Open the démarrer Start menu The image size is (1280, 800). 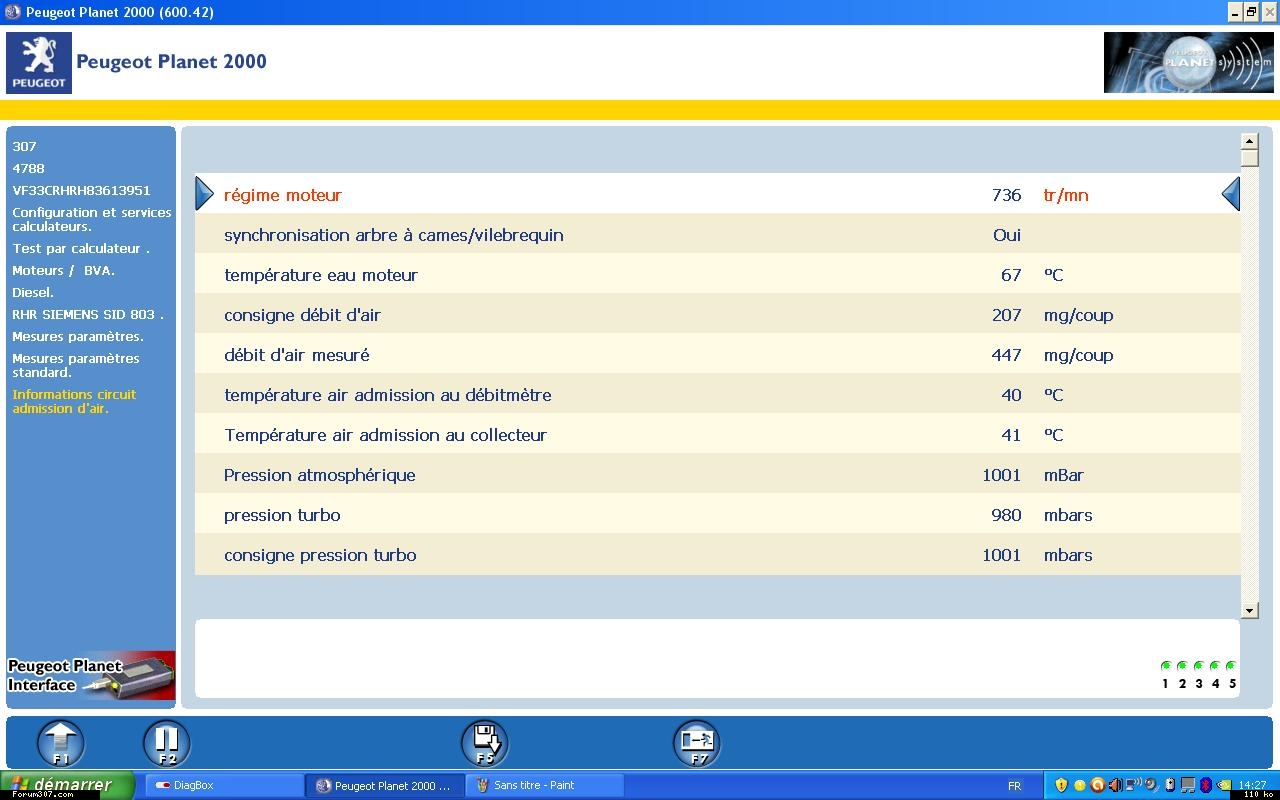coord(67,785)
